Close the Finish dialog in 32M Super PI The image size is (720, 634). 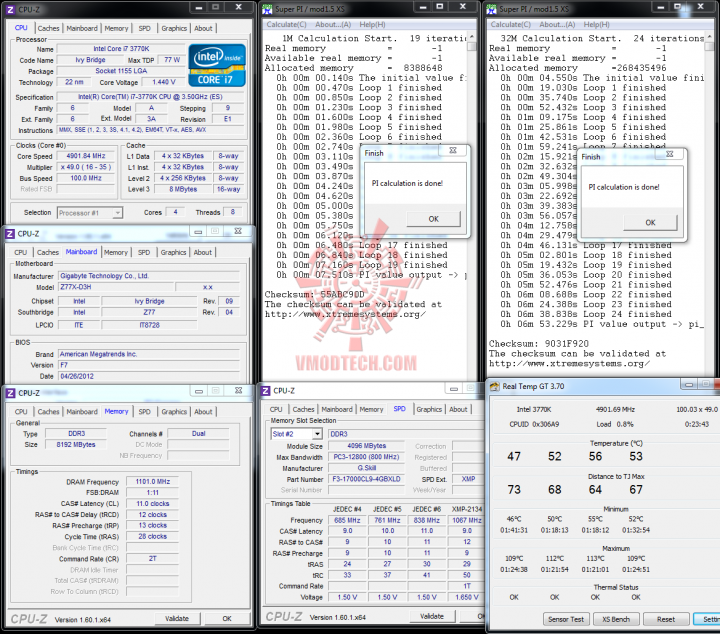point(669,154)
